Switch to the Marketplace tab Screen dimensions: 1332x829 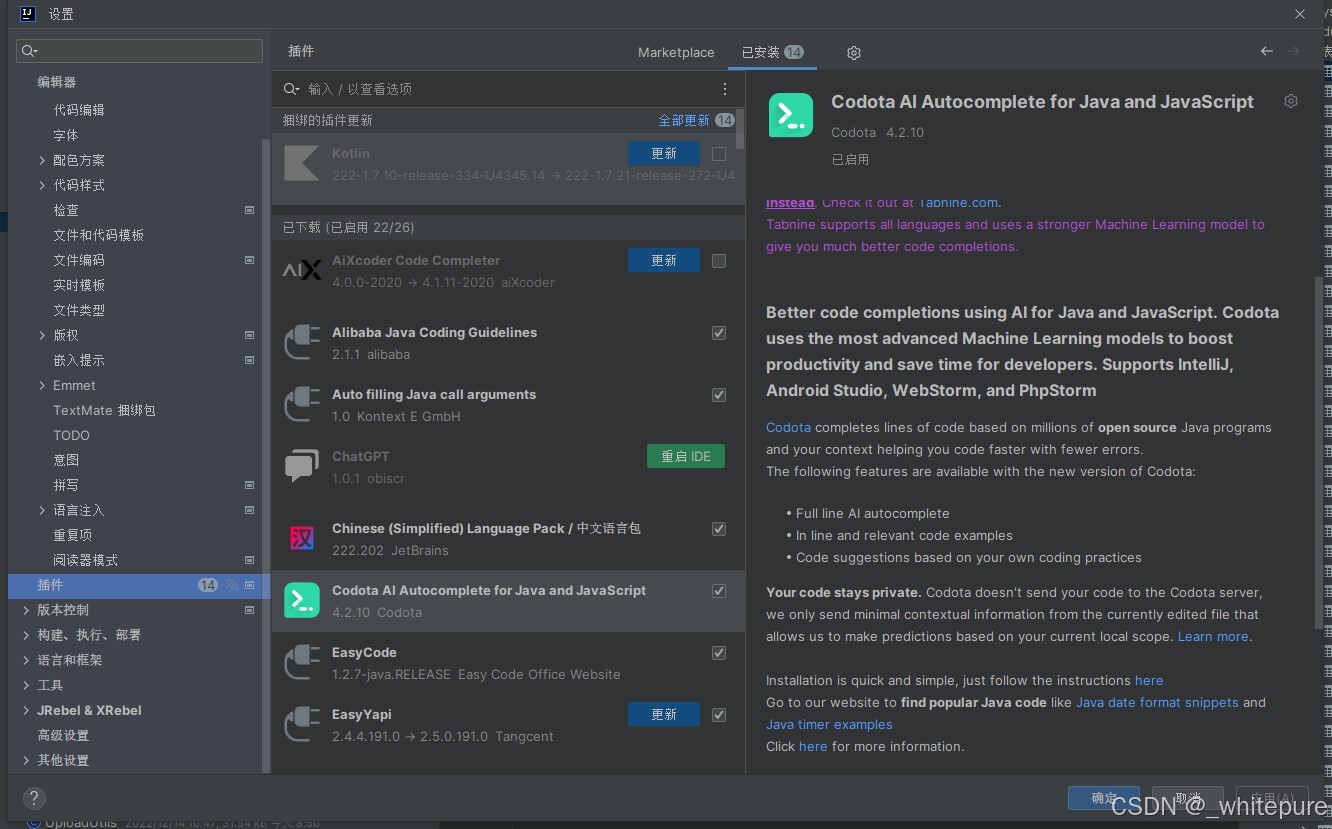tap(676, 52)
